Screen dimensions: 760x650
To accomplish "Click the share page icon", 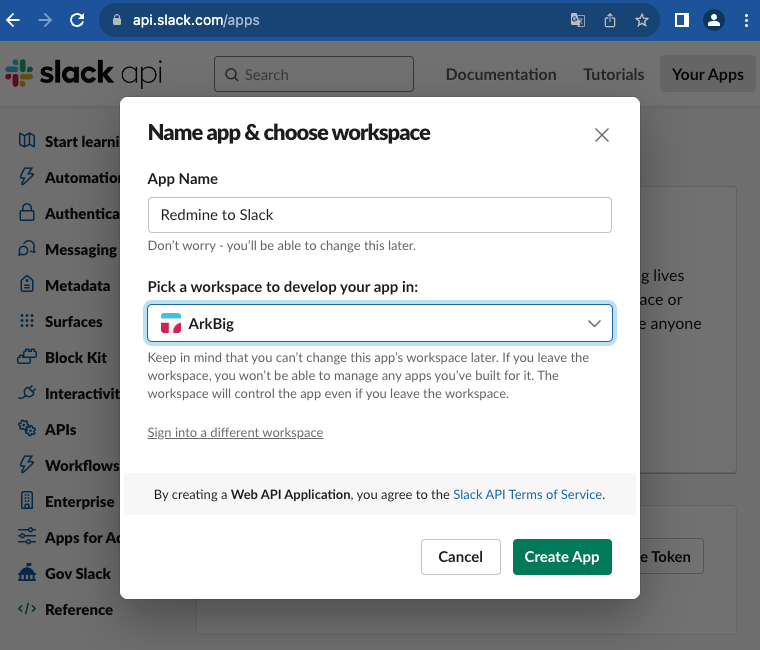I will tap(610, 20).
